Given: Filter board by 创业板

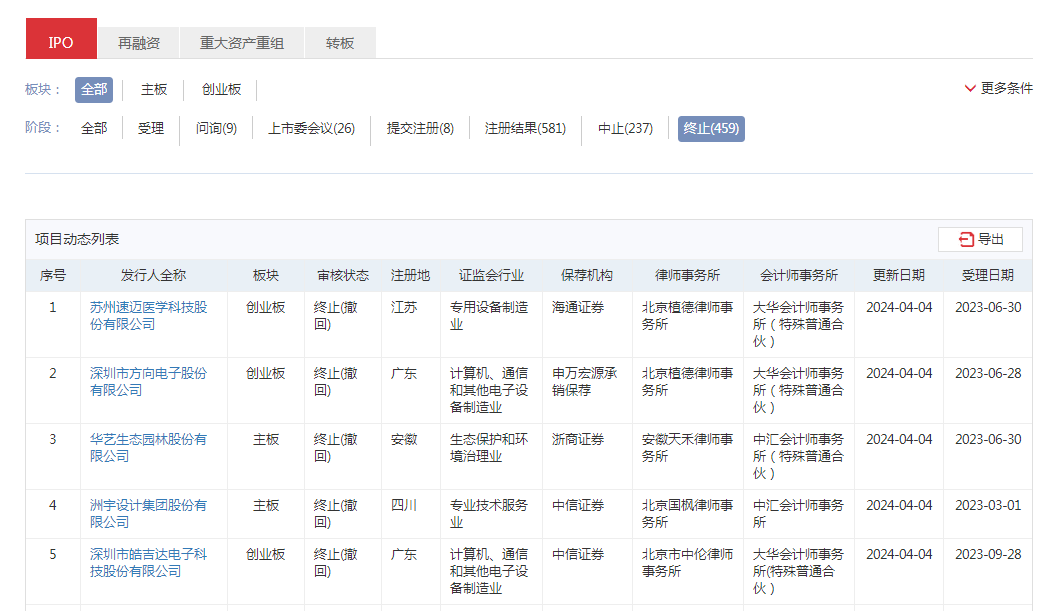Looking at the screenshot, I should tap(221, 90).
